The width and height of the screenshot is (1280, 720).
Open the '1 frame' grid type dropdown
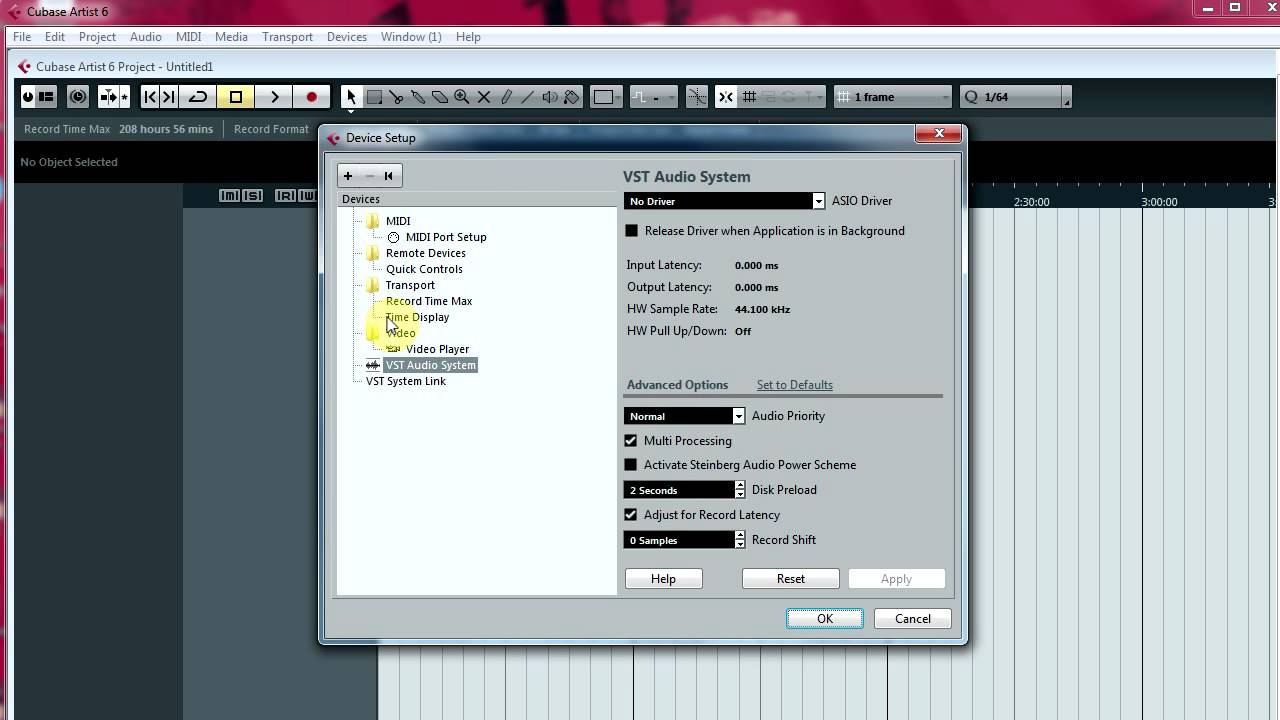[x=893, y=97]
